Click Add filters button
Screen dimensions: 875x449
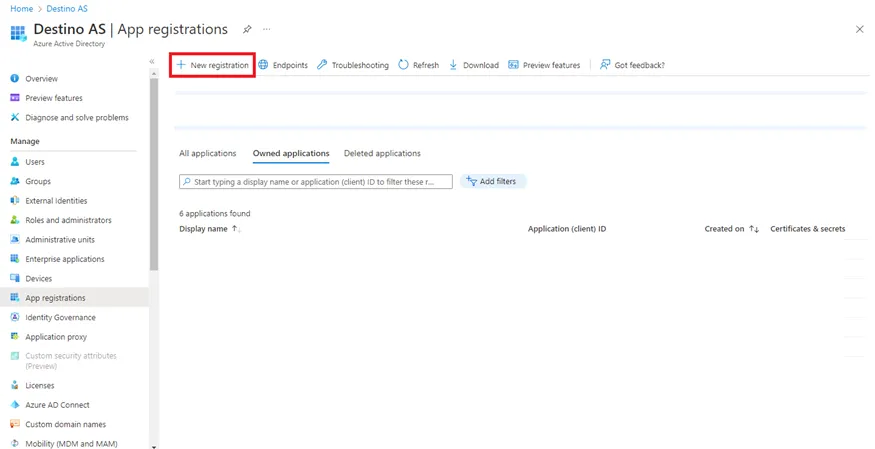[x=491, y=182]
